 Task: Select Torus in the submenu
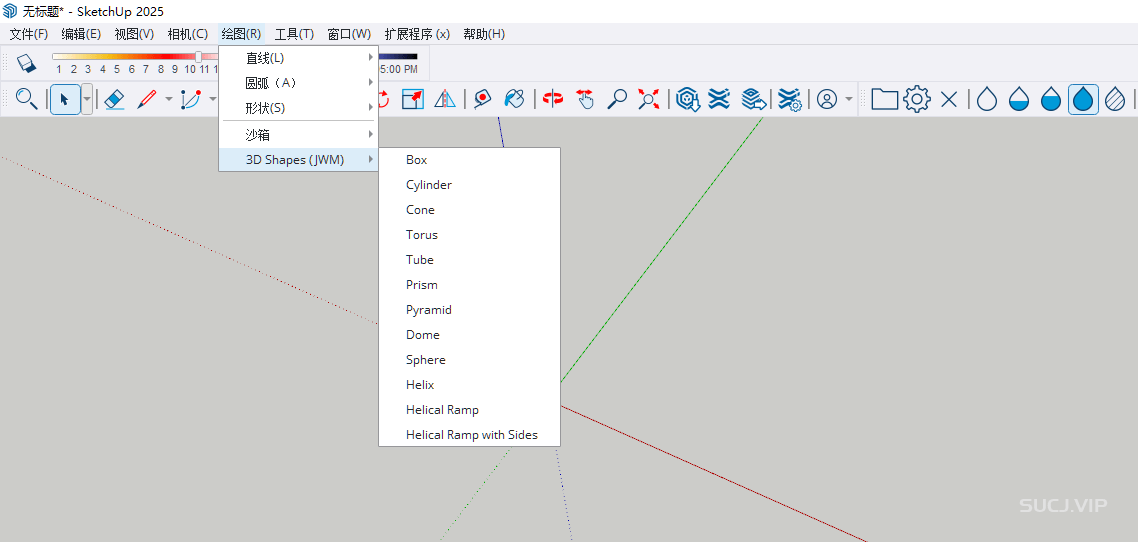(x=469, y=235)
